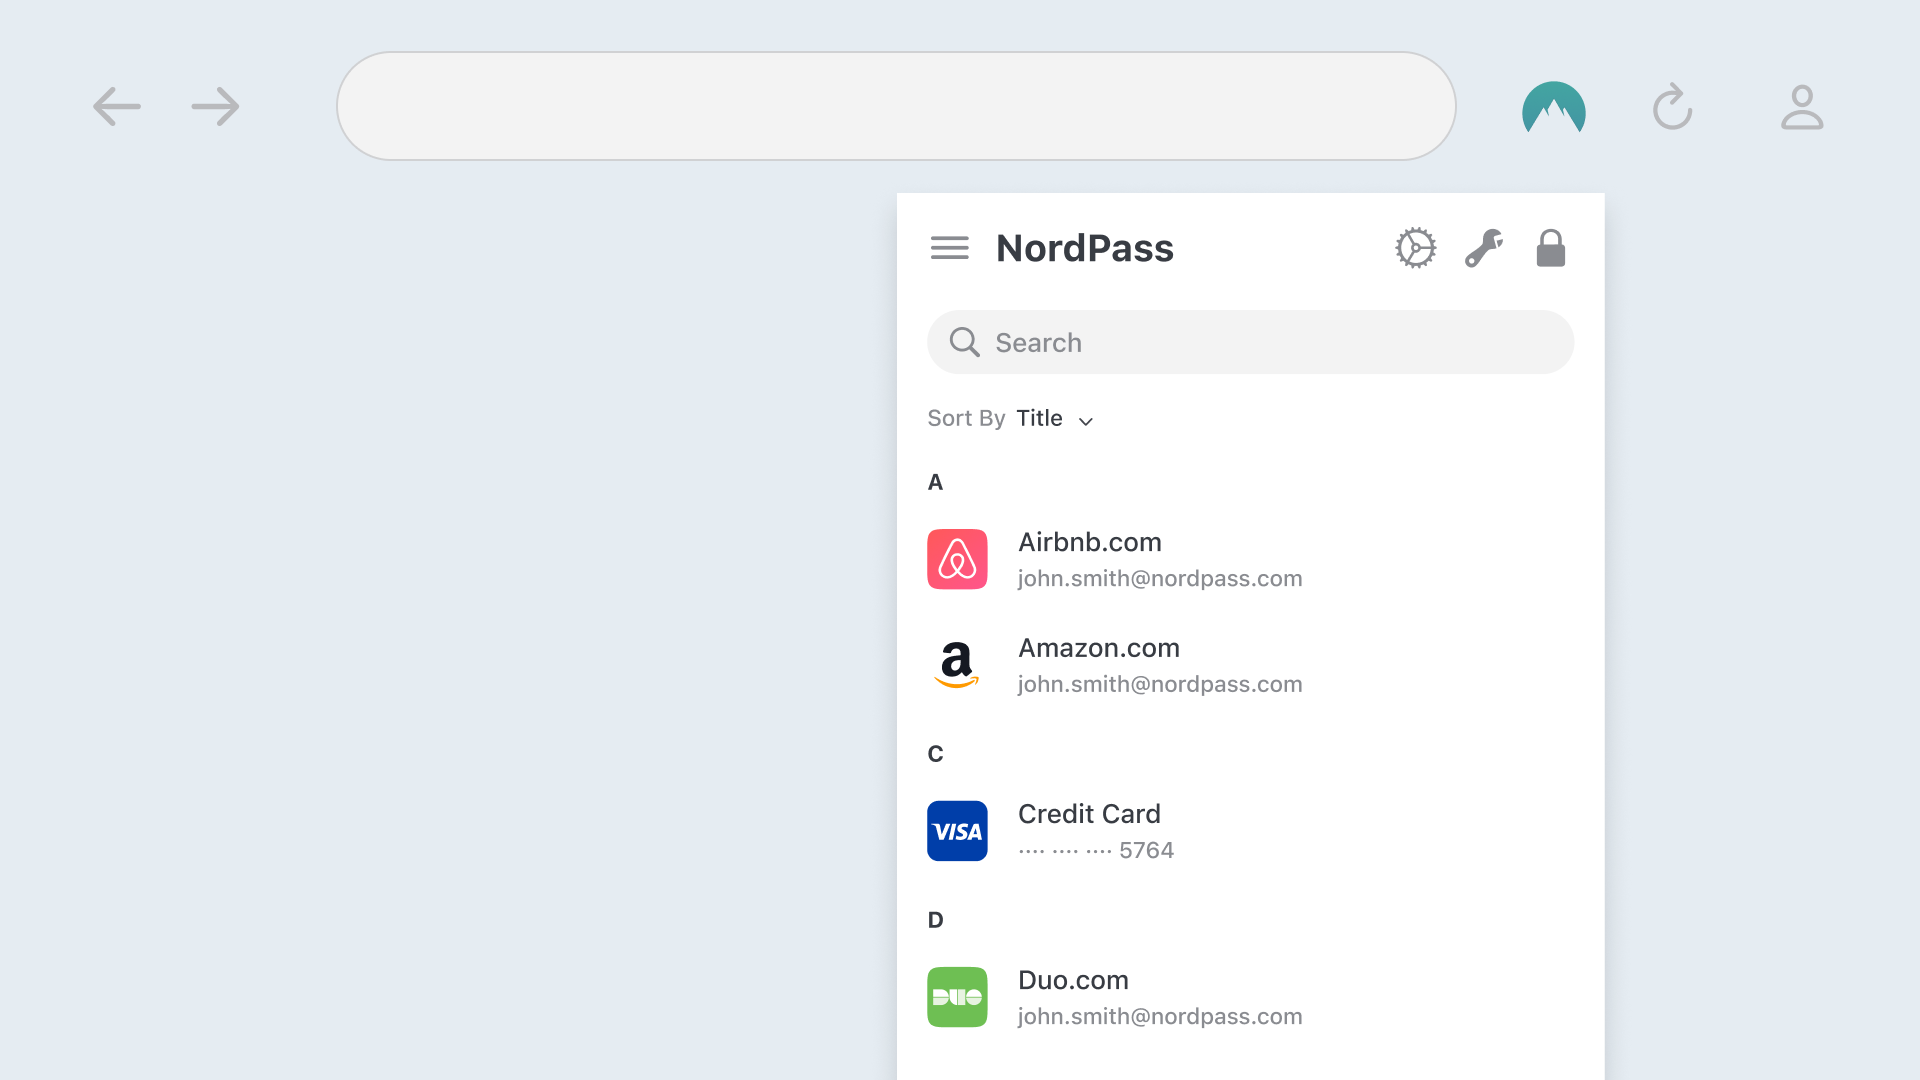
Task: Reload the page with refresh icon
Action: (x=1672, y=107)
